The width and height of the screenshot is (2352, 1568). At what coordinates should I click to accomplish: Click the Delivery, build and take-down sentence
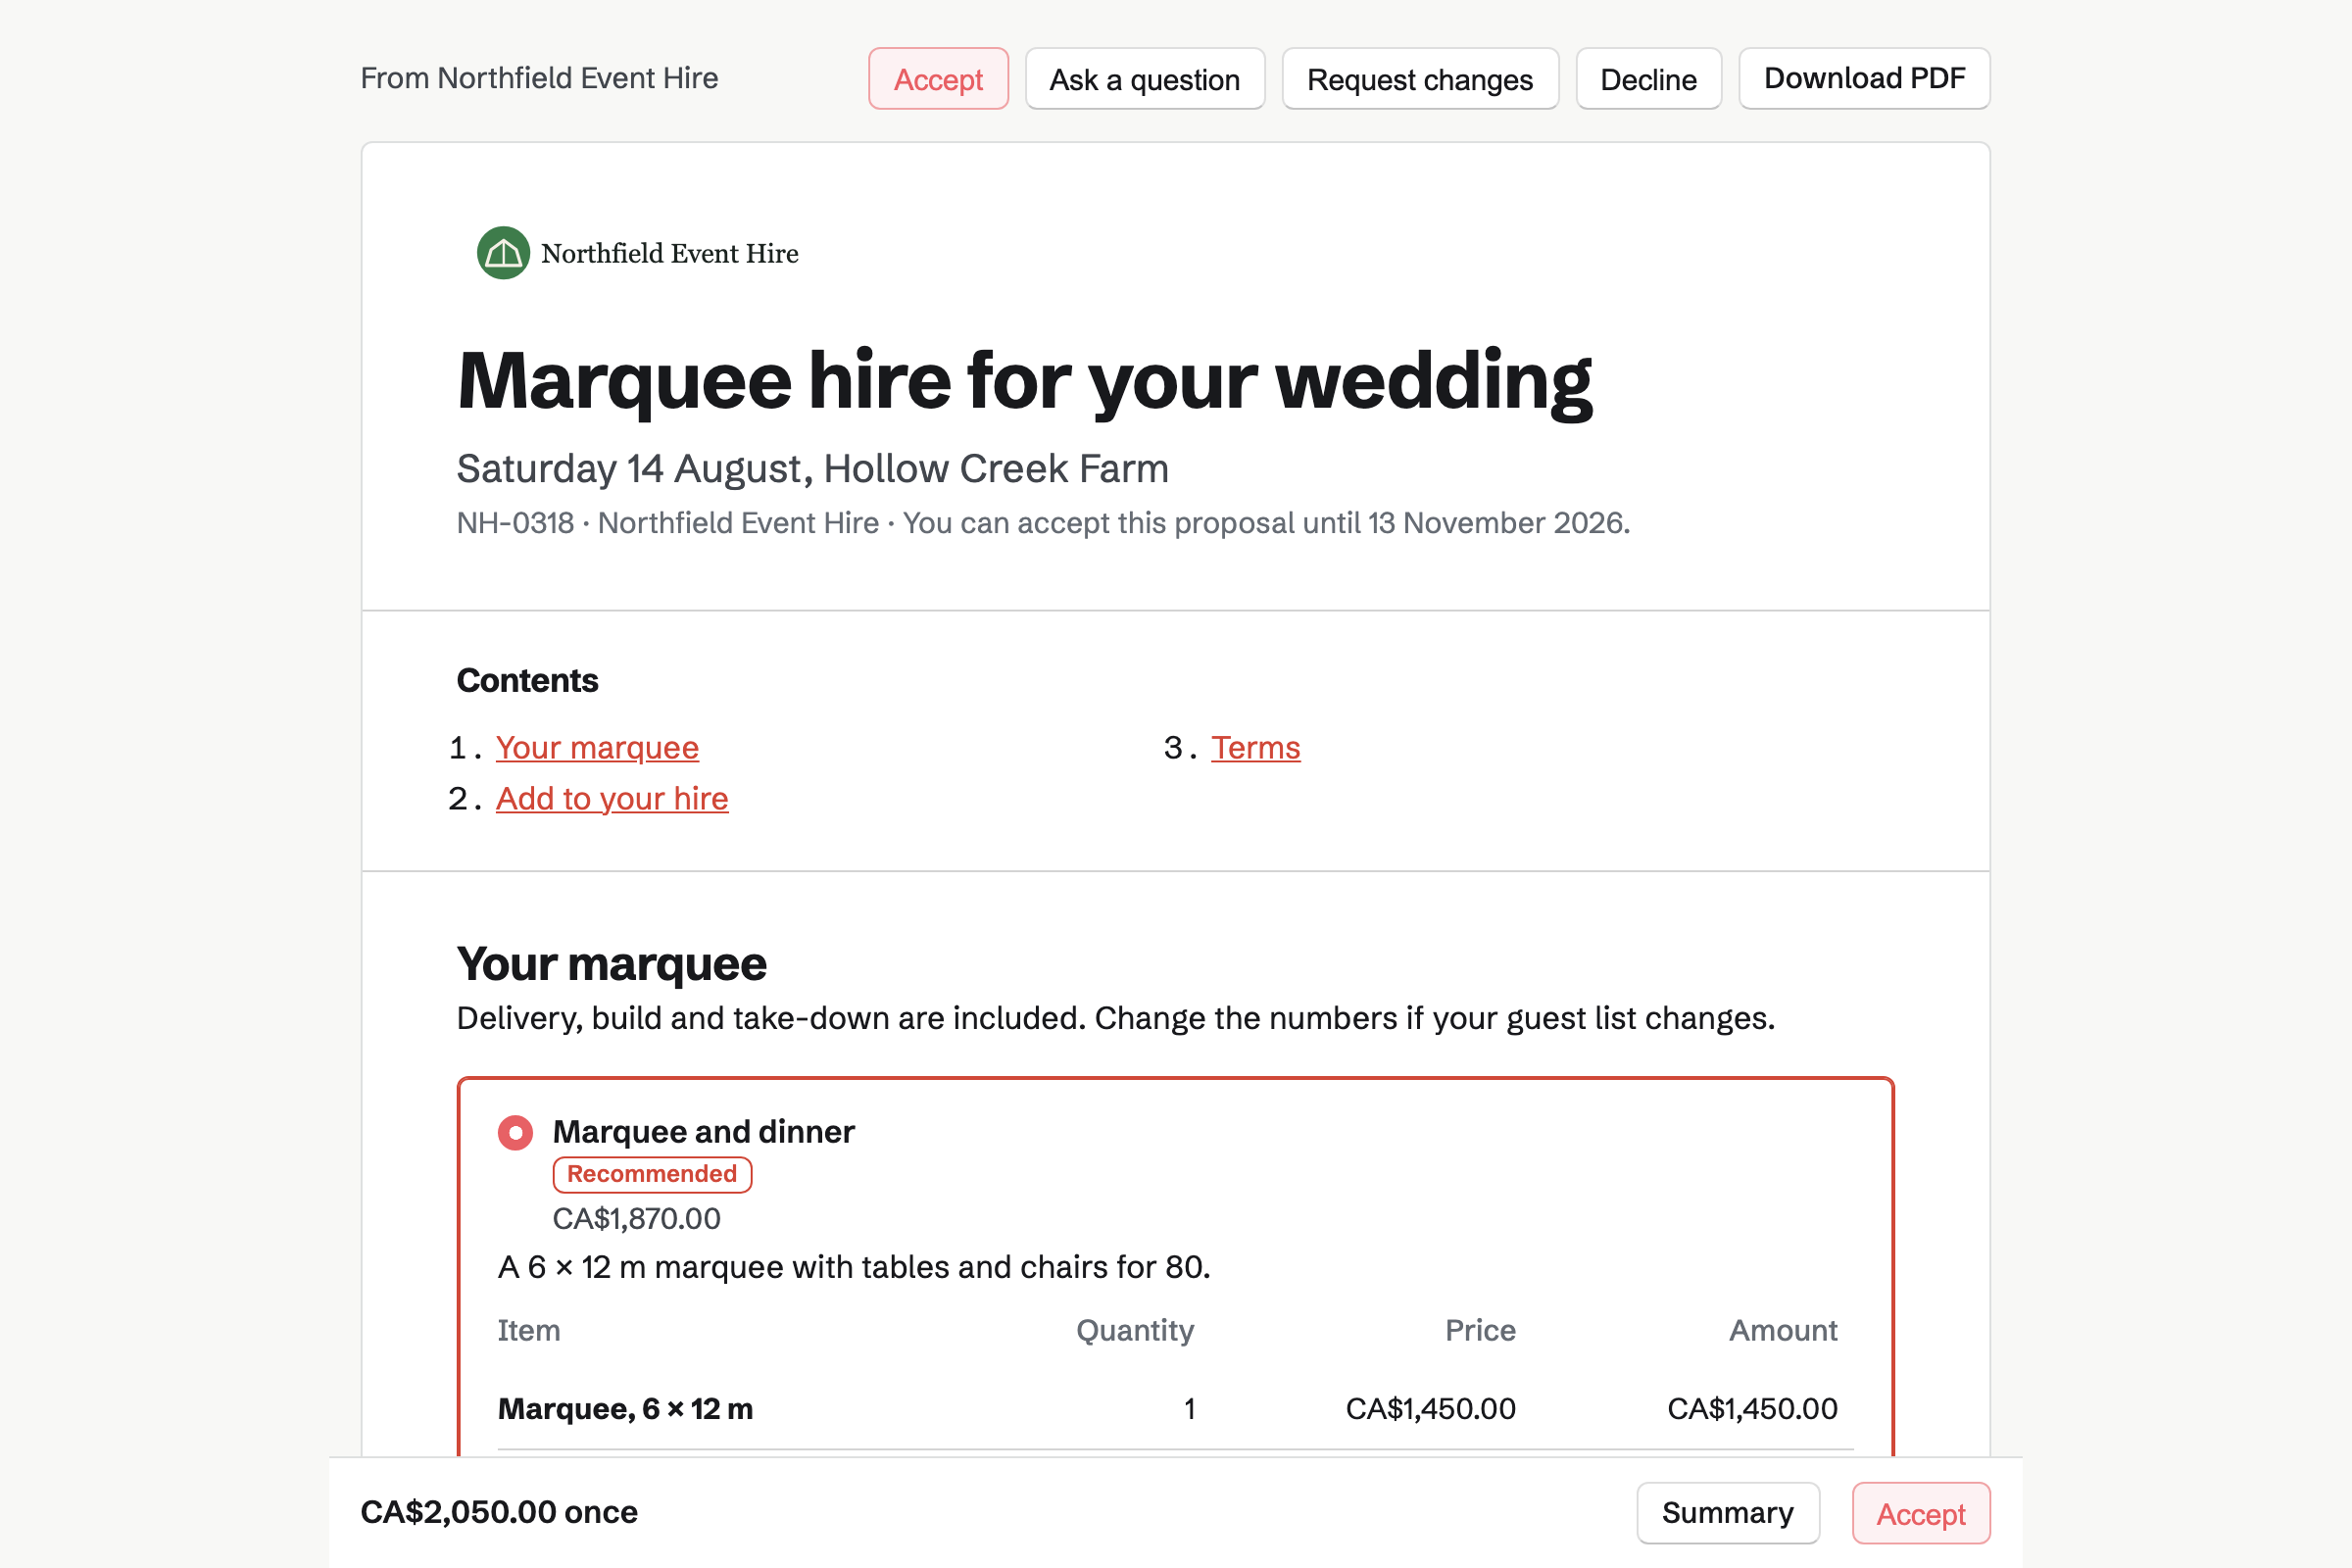click(x=1116, y=1018)
